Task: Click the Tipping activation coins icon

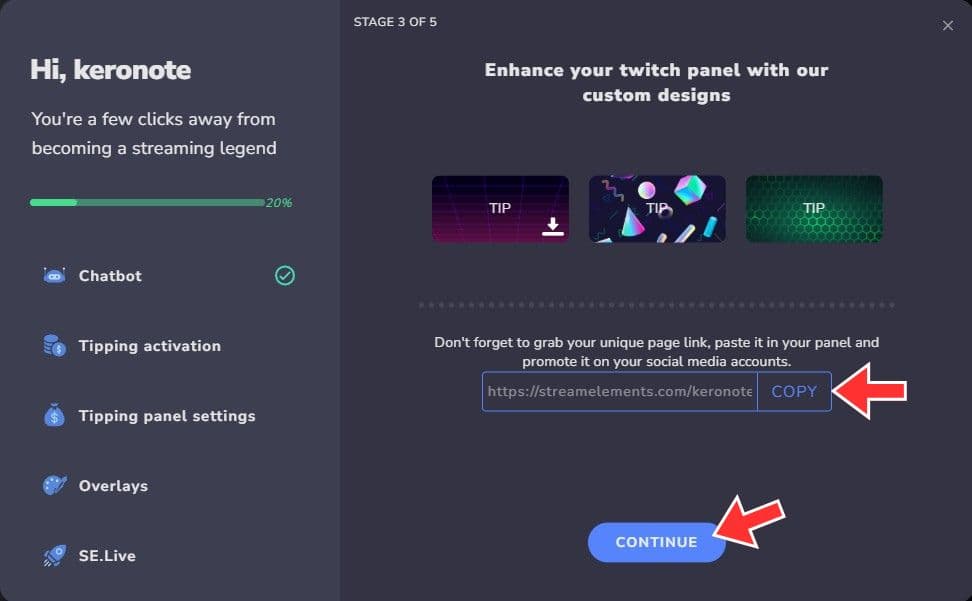Action: click(54, 346)
